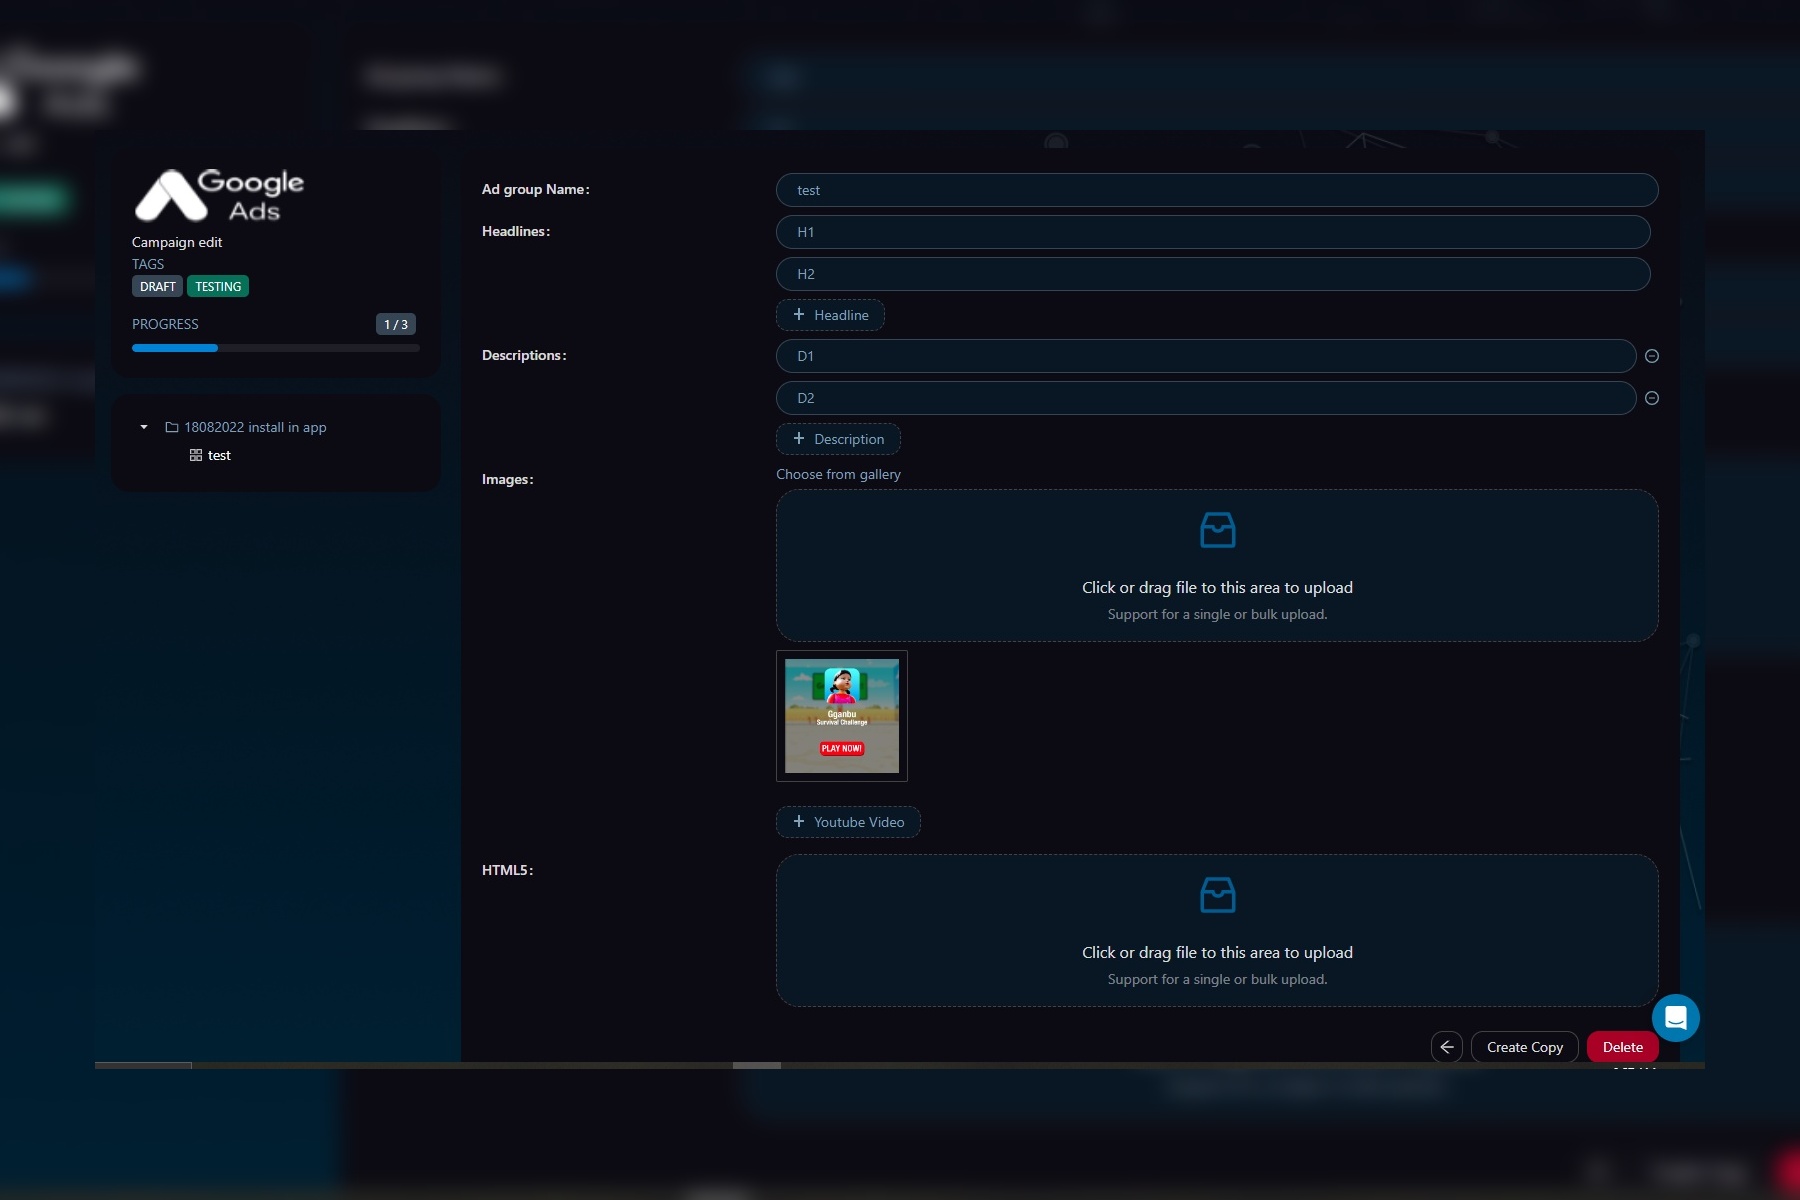The height and width of the screenshot is (1200, 1800).
Task: Click the Google Ads logo
Action: point(220,195)
